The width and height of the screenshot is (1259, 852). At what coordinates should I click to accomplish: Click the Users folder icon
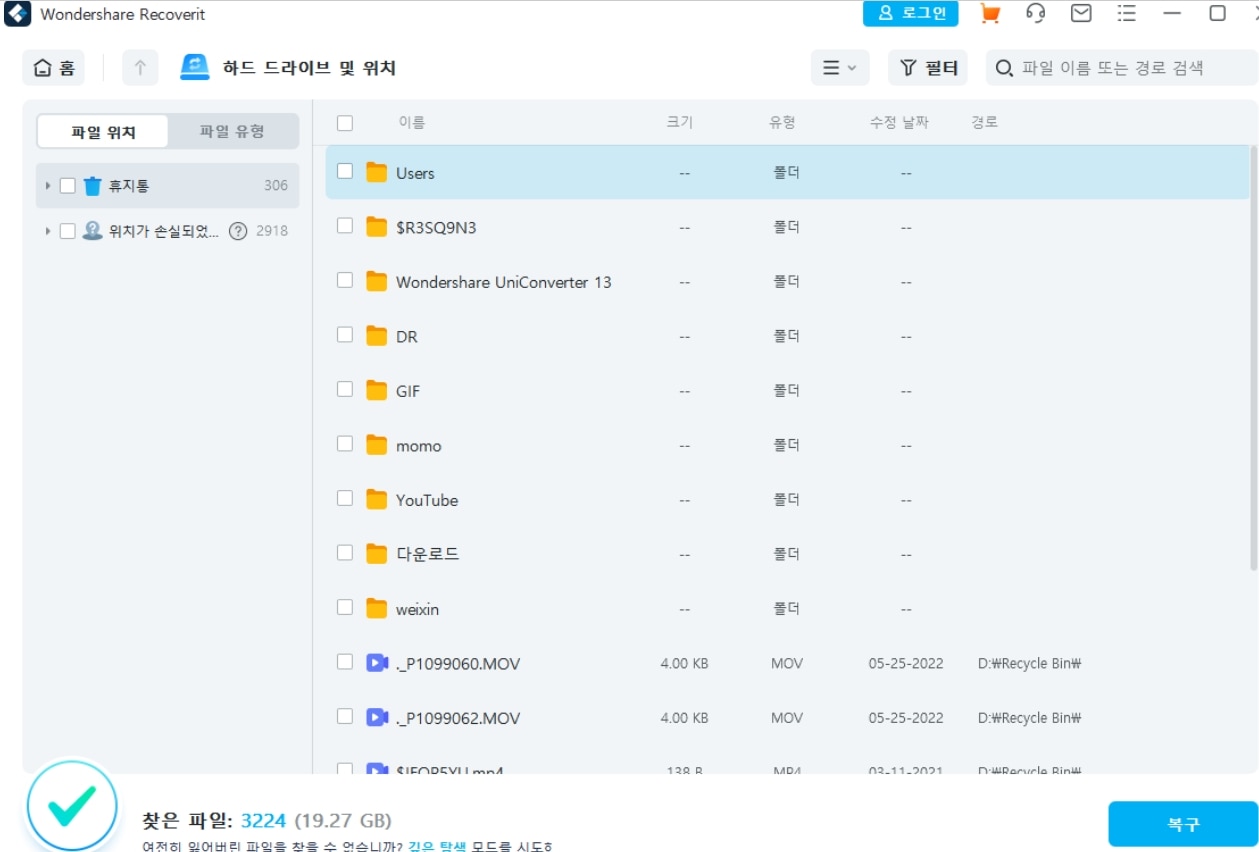(376, 173)
